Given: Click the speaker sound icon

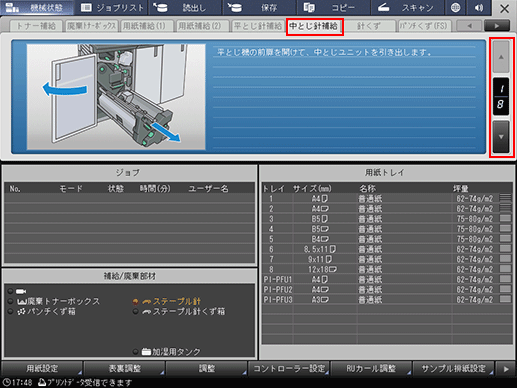Looking at the screenshot, I should (479, 8).
